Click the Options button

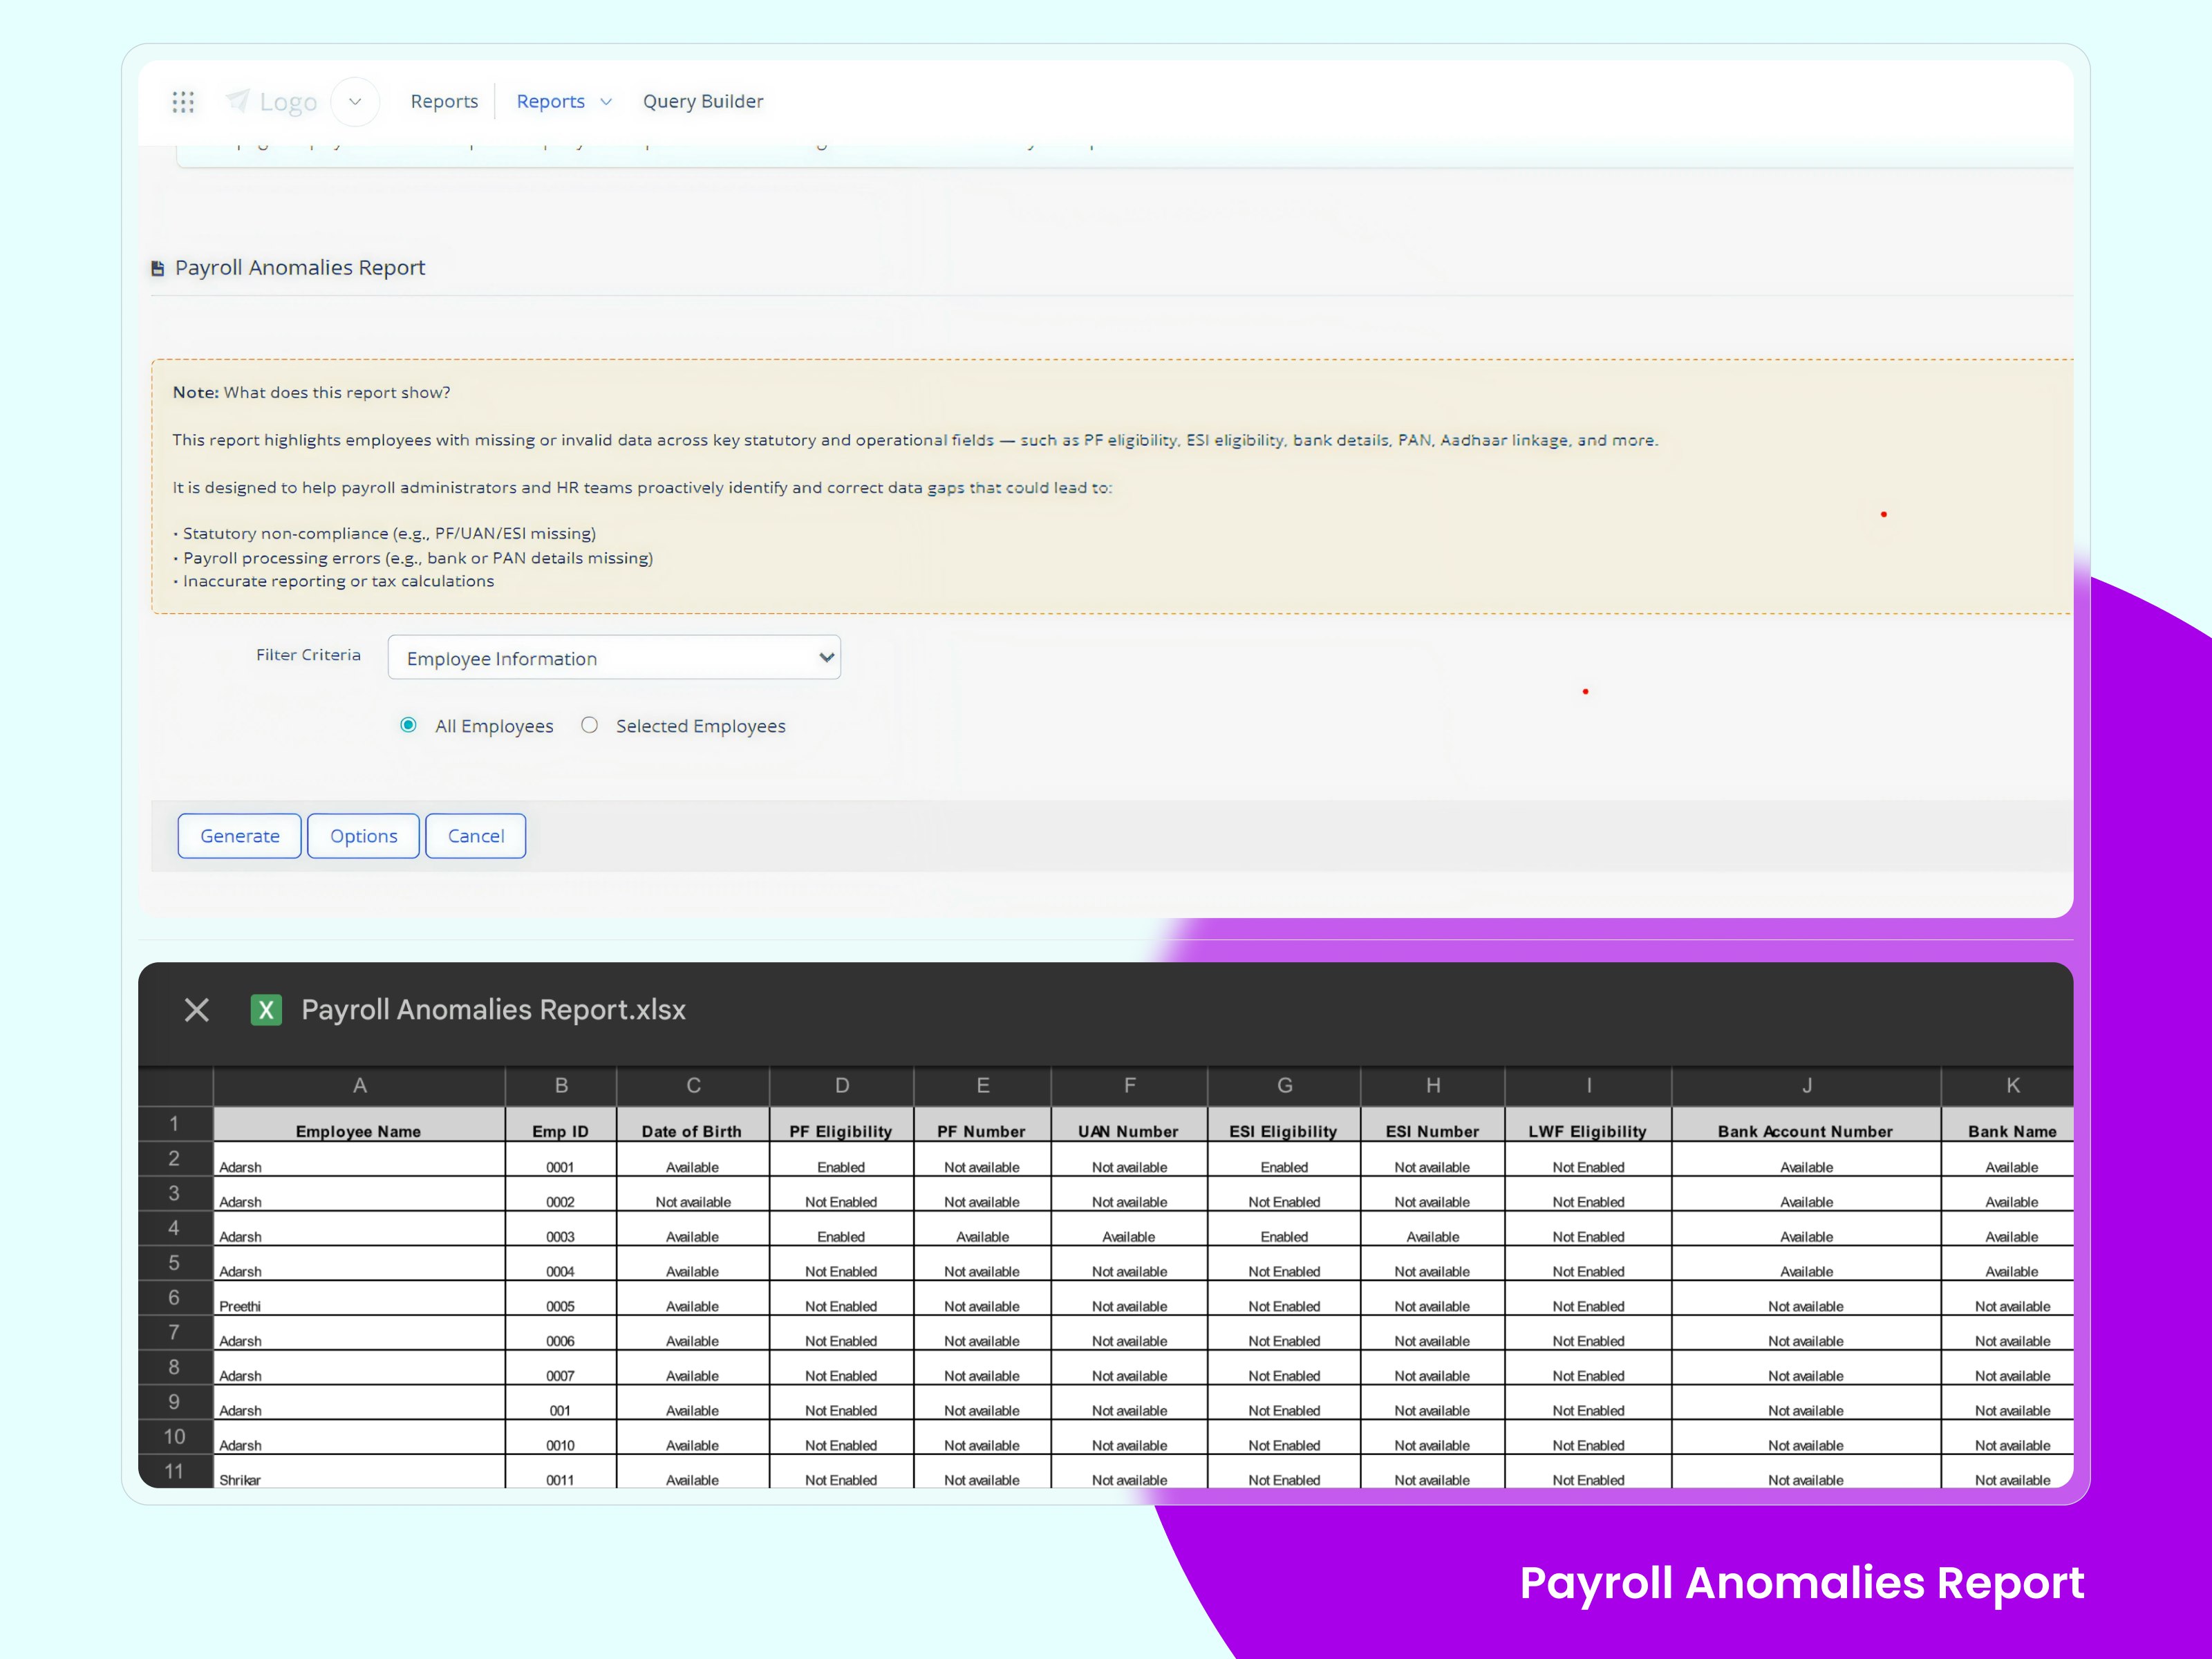(364, 836)
